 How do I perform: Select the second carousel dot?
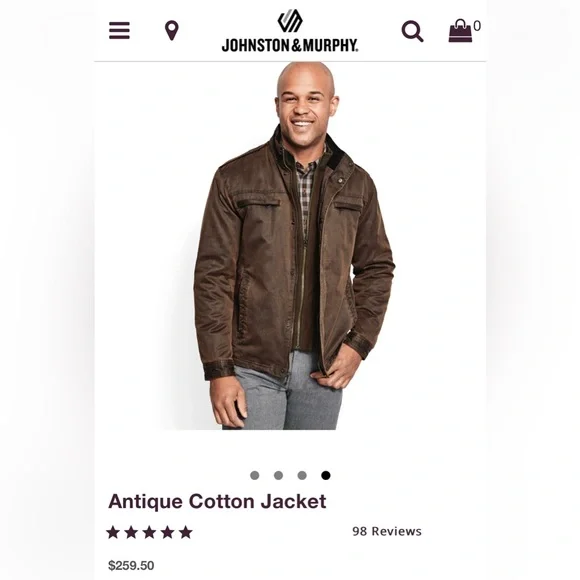coord(279,475)
